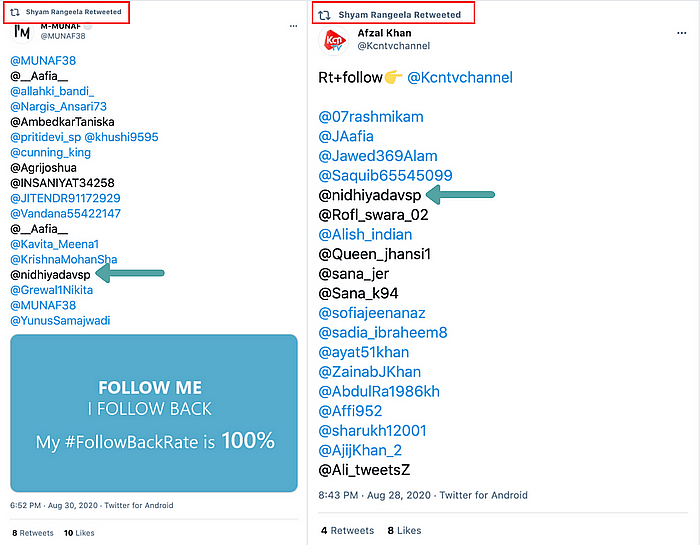
Task: Open the @cunning_king mention
Action: [x=50, y=153]
